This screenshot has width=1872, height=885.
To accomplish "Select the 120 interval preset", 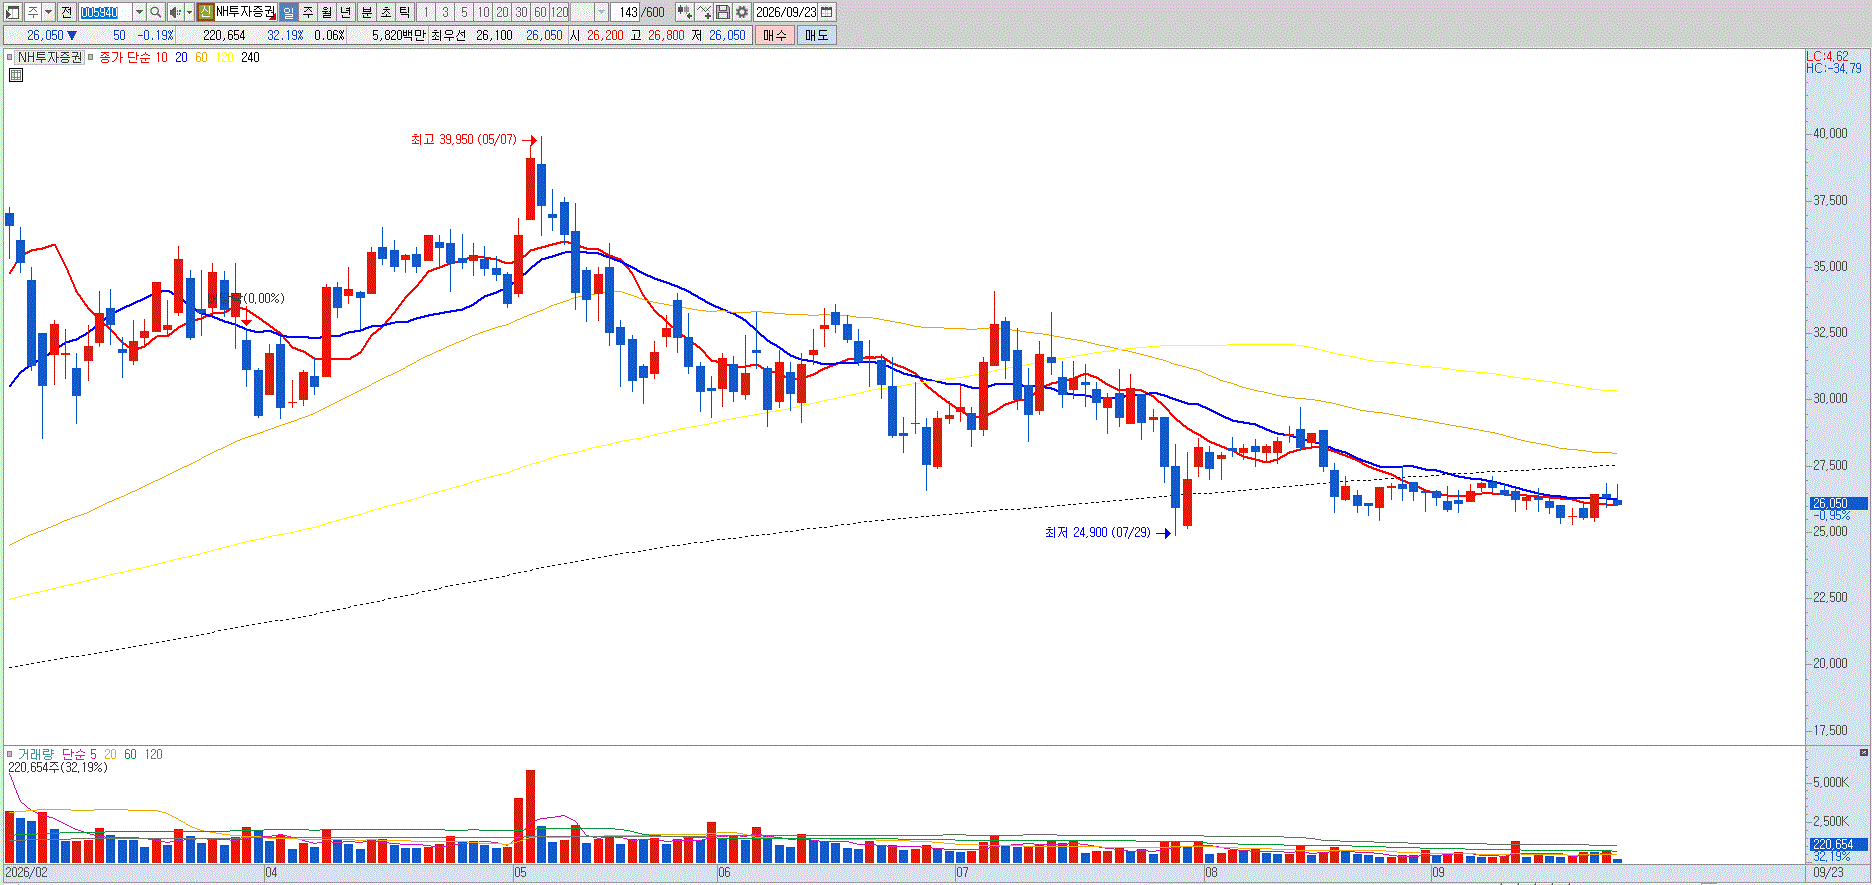I will (560, 12).
